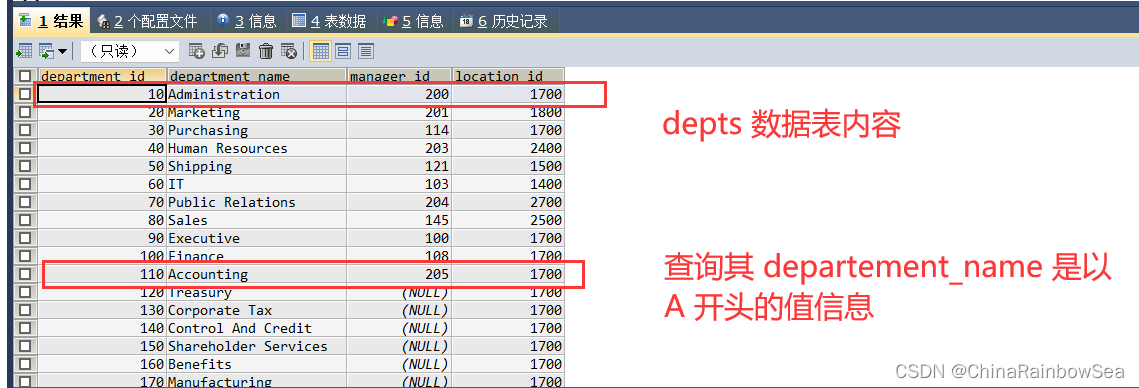
Task: Sort by location_id column header
Action: [x=508, y=76]
